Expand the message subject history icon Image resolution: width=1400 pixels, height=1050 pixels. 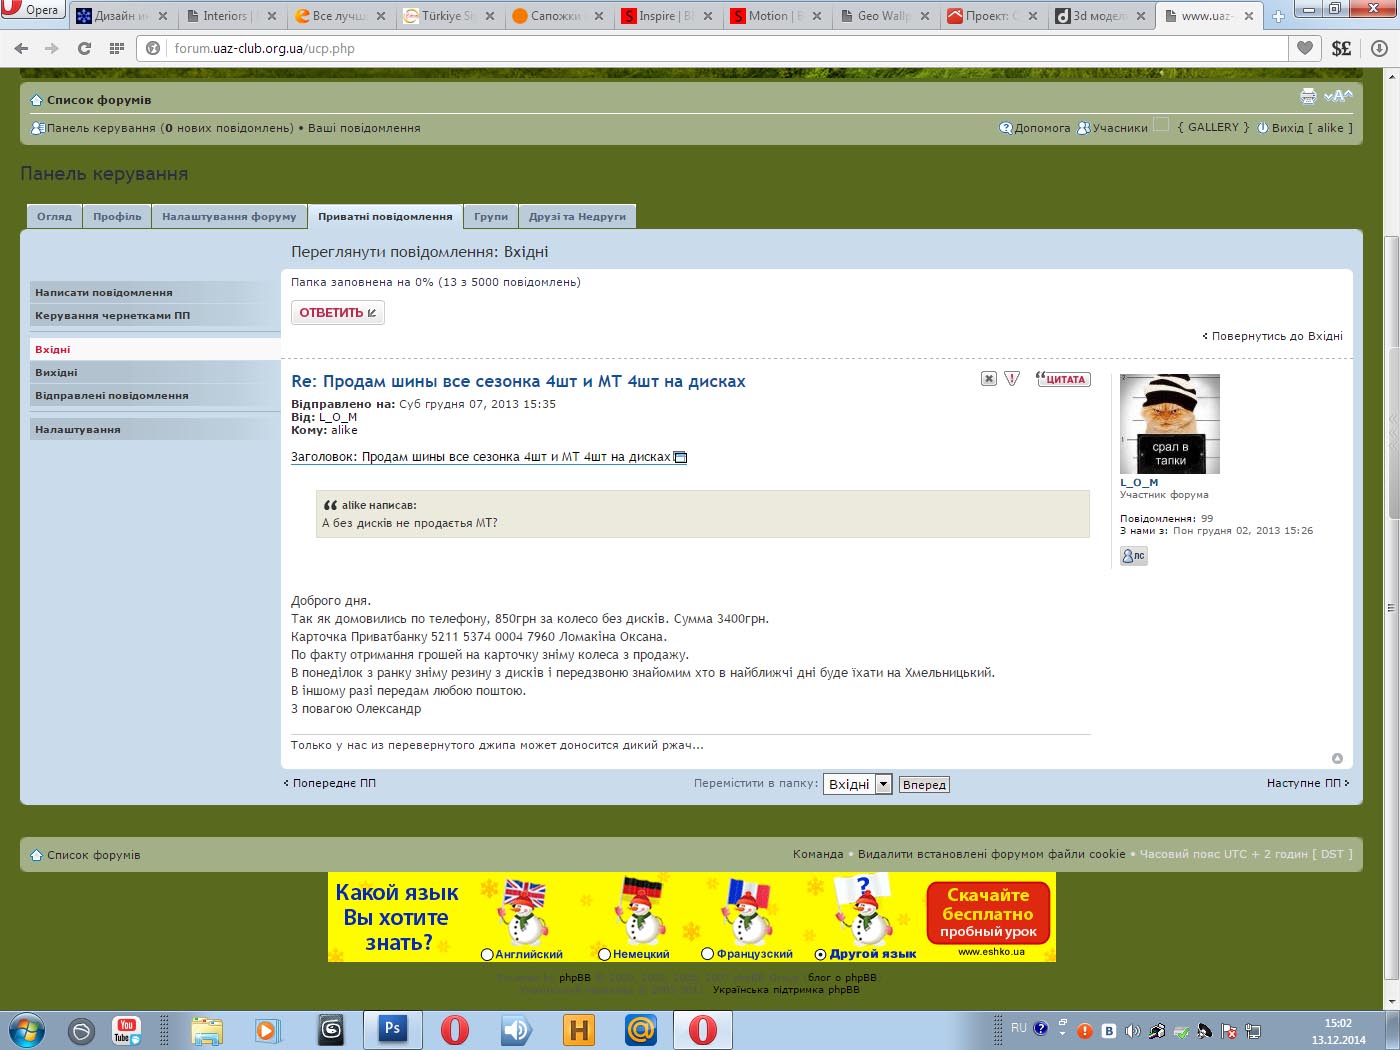680,458
